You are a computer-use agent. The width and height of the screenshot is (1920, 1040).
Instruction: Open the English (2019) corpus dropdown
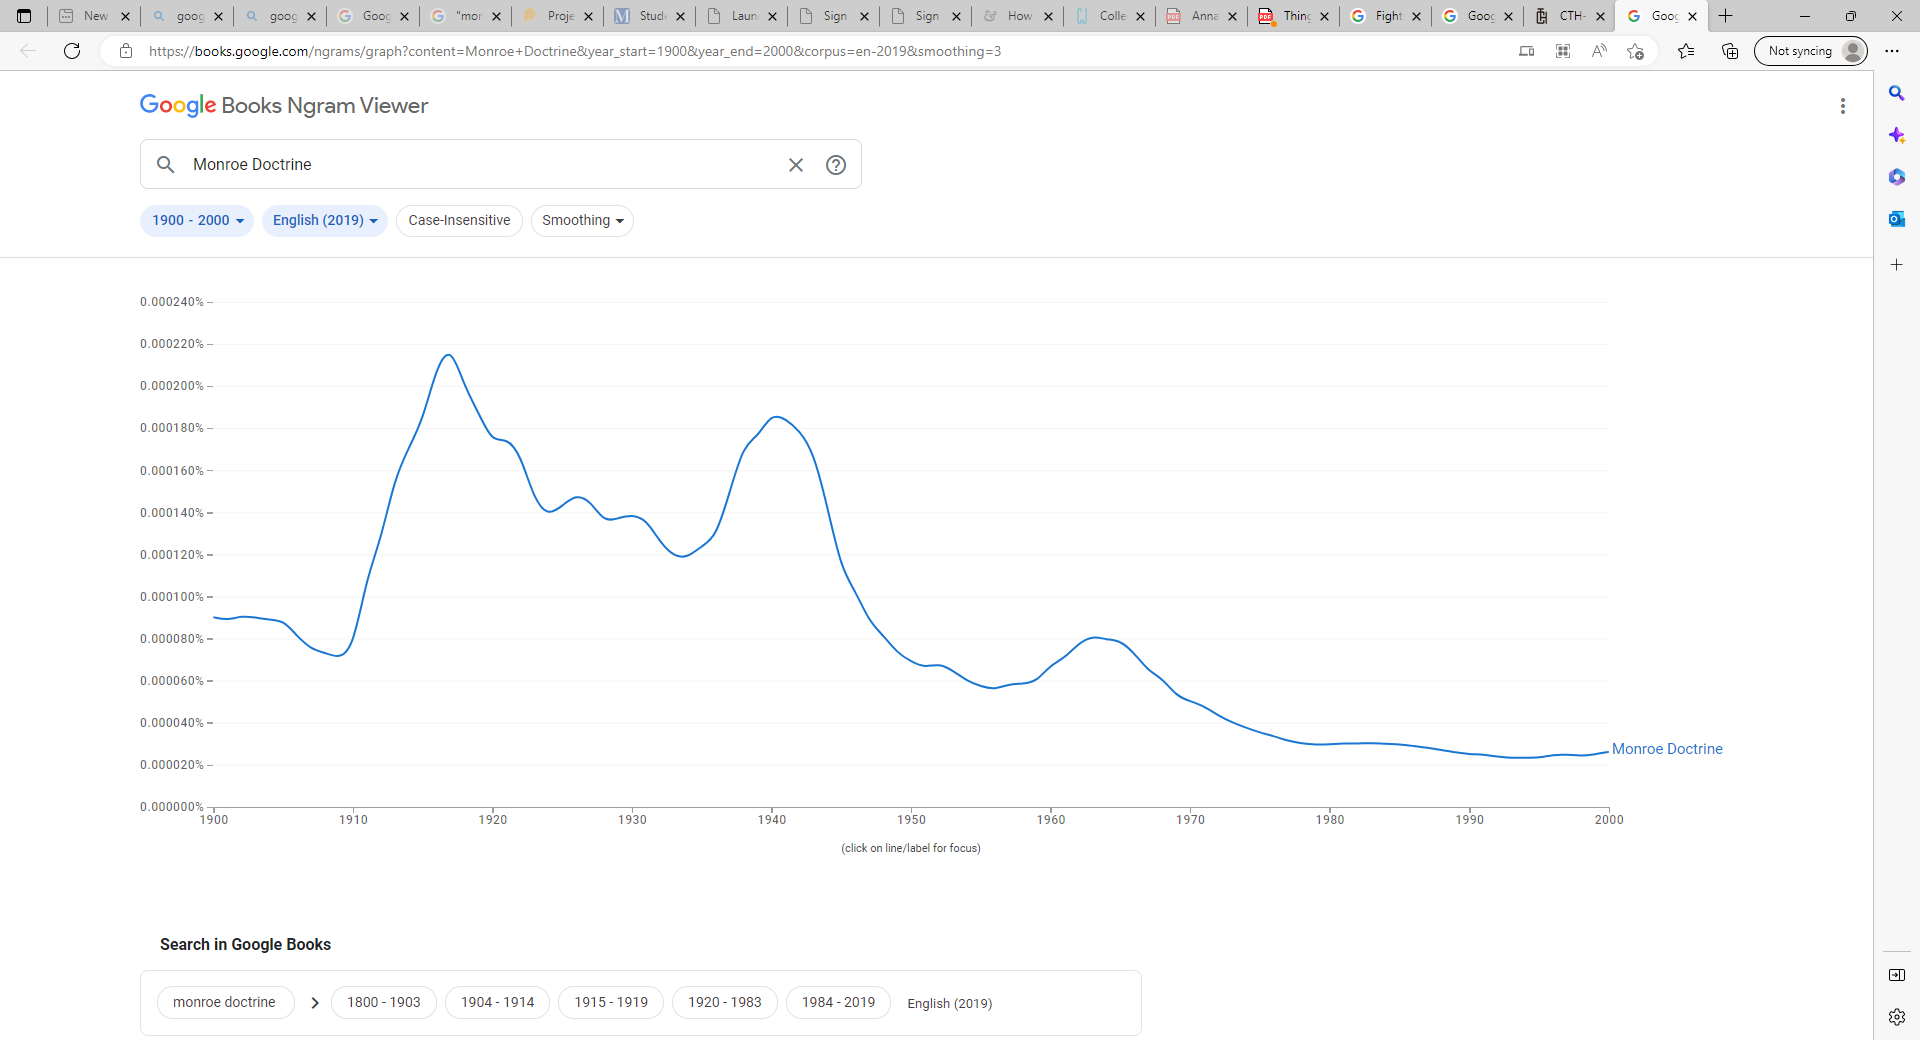(324, 221)
